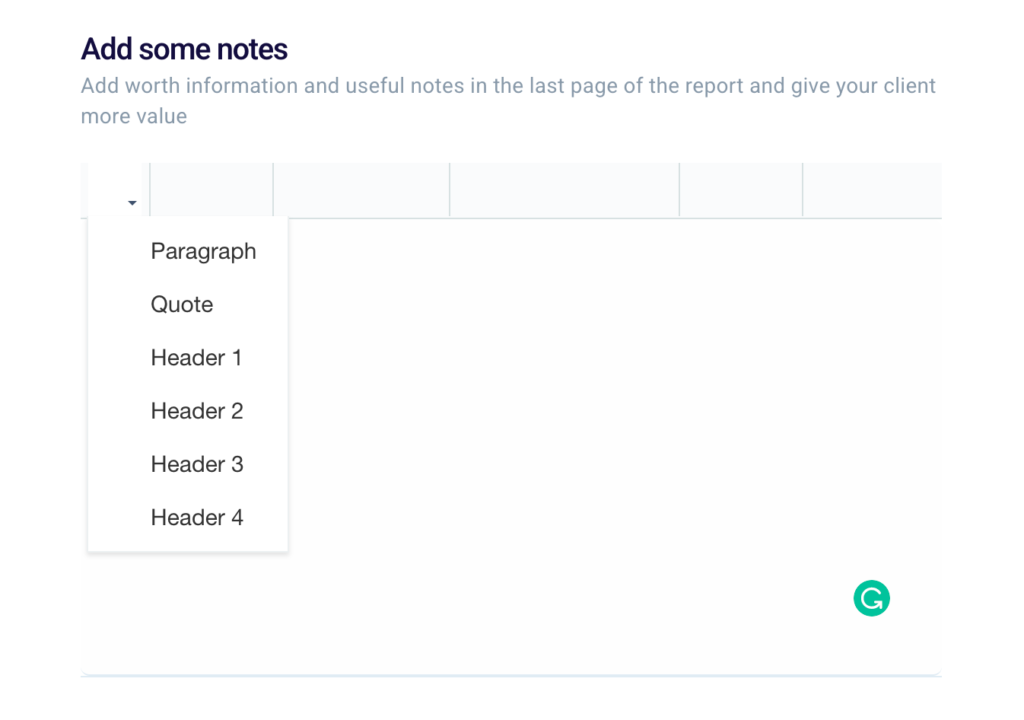Click the green Grammarly icon

(x=871, y=598)
